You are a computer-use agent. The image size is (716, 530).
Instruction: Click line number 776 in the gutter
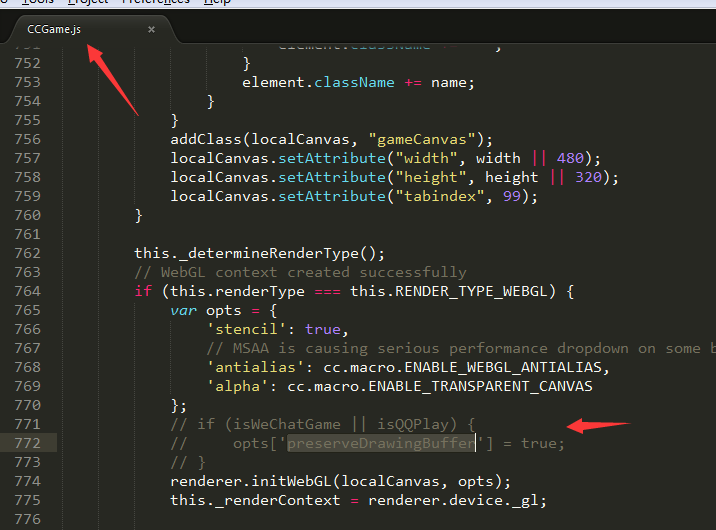[x=27, y=519]
